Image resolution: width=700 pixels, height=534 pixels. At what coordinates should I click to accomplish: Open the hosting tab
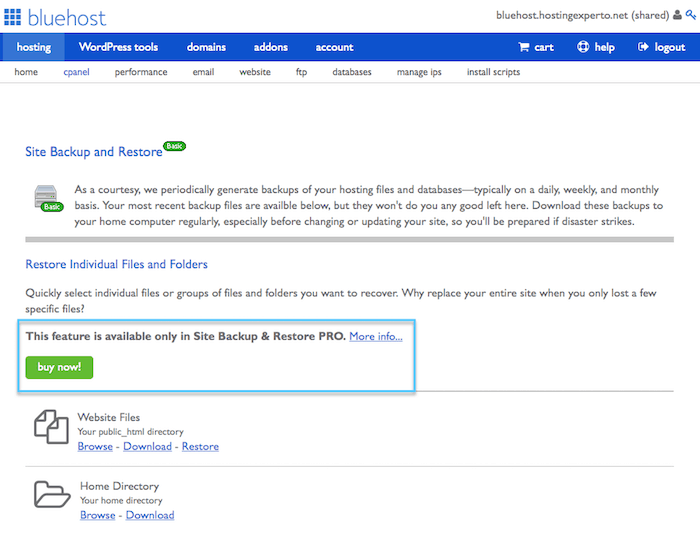(33, 47)
